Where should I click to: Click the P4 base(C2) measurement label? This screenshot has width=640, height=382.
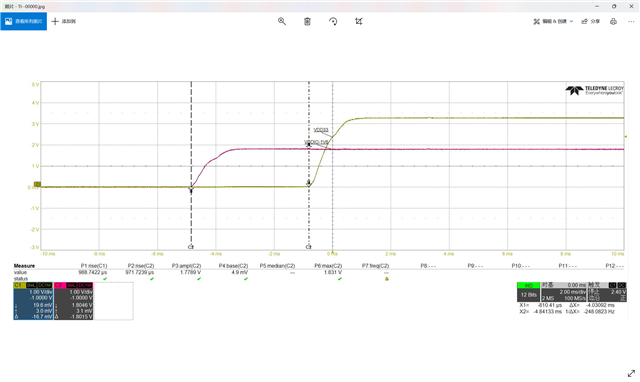click(x=233, y=266)
